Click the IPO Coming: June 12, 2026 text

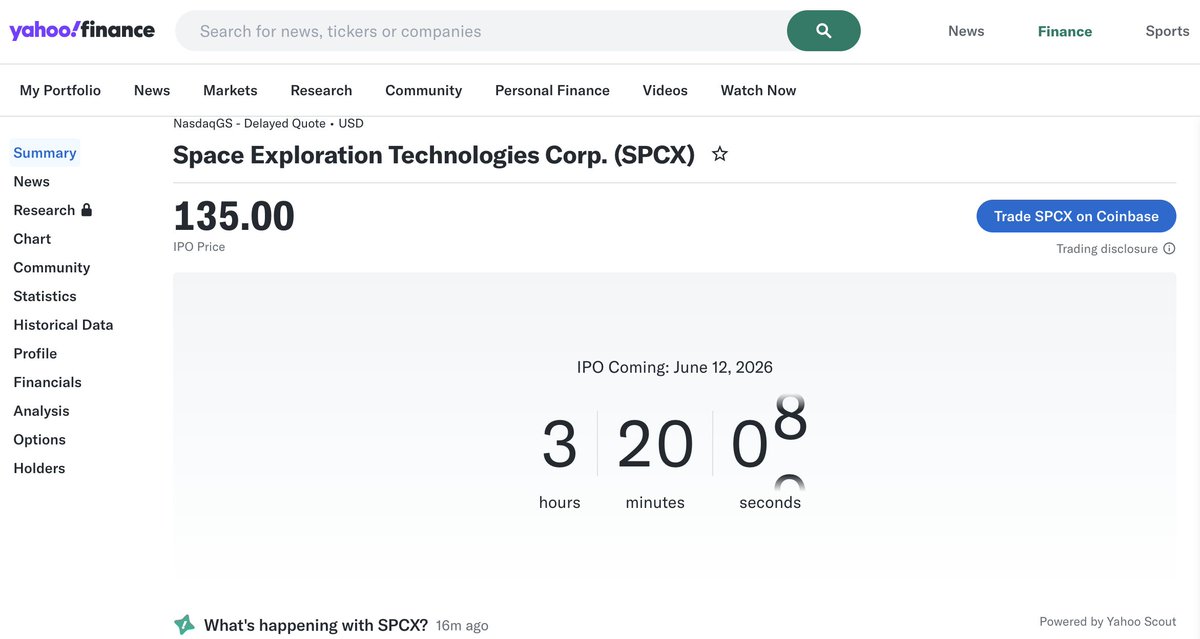675,367
